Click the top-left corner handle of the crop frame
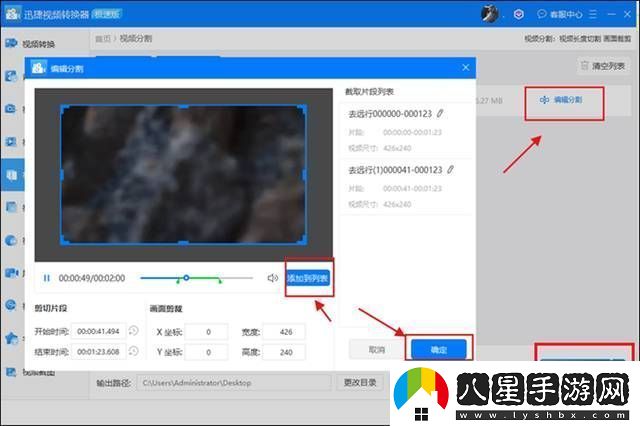The width and height of the screenshot is (640, 426). tap(63, 107)
